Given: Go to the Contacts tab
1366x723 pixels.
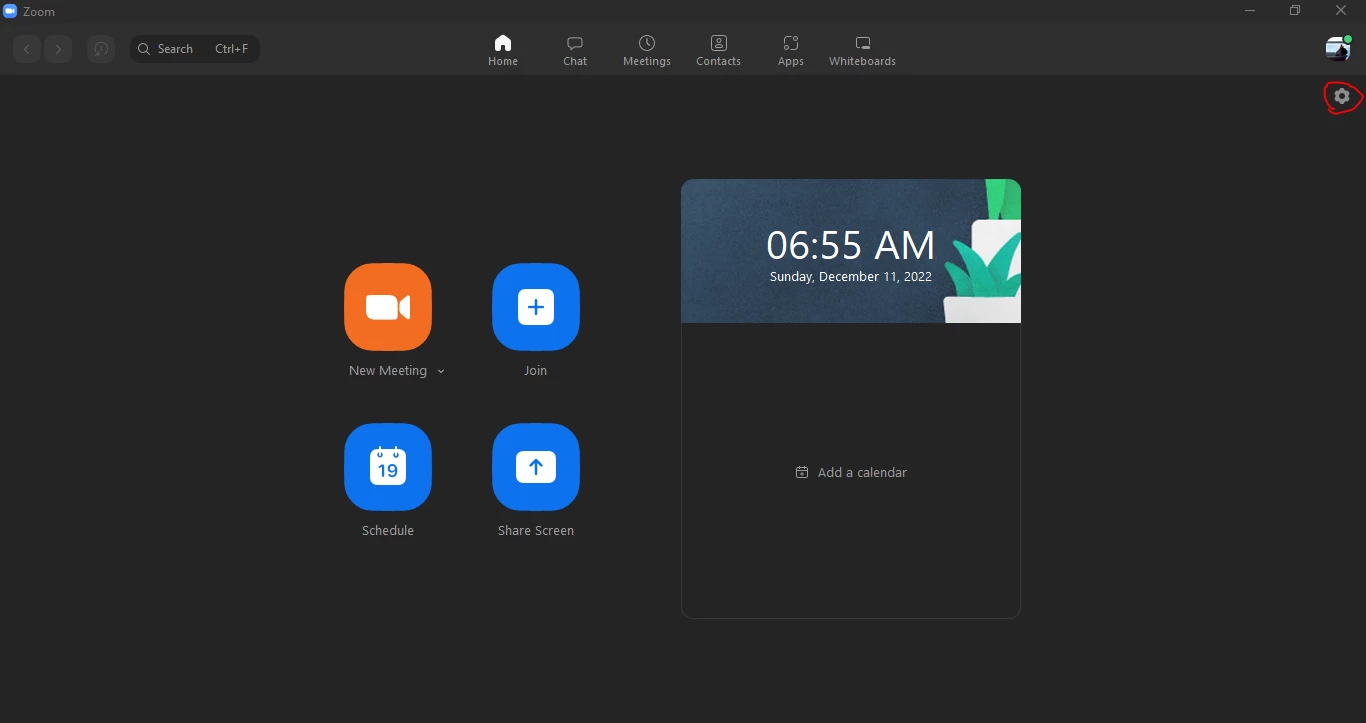Looking at the screenshot, I should pyautogui.click(x=719, y=50).
